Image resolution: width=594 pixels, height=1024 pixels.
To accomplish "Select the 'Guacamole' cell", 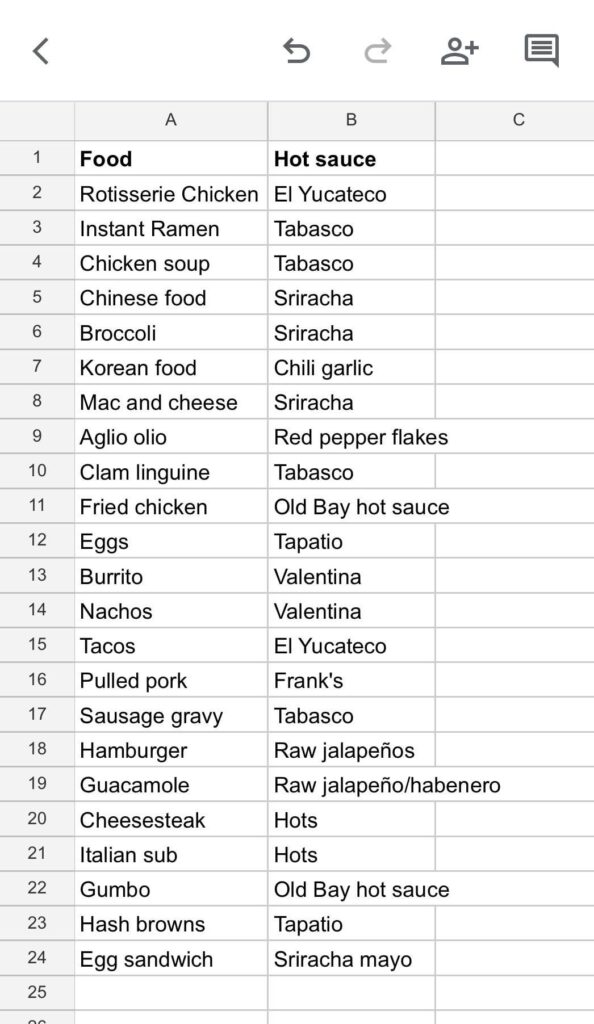I will pyautogui.click(x=170, y=785).
